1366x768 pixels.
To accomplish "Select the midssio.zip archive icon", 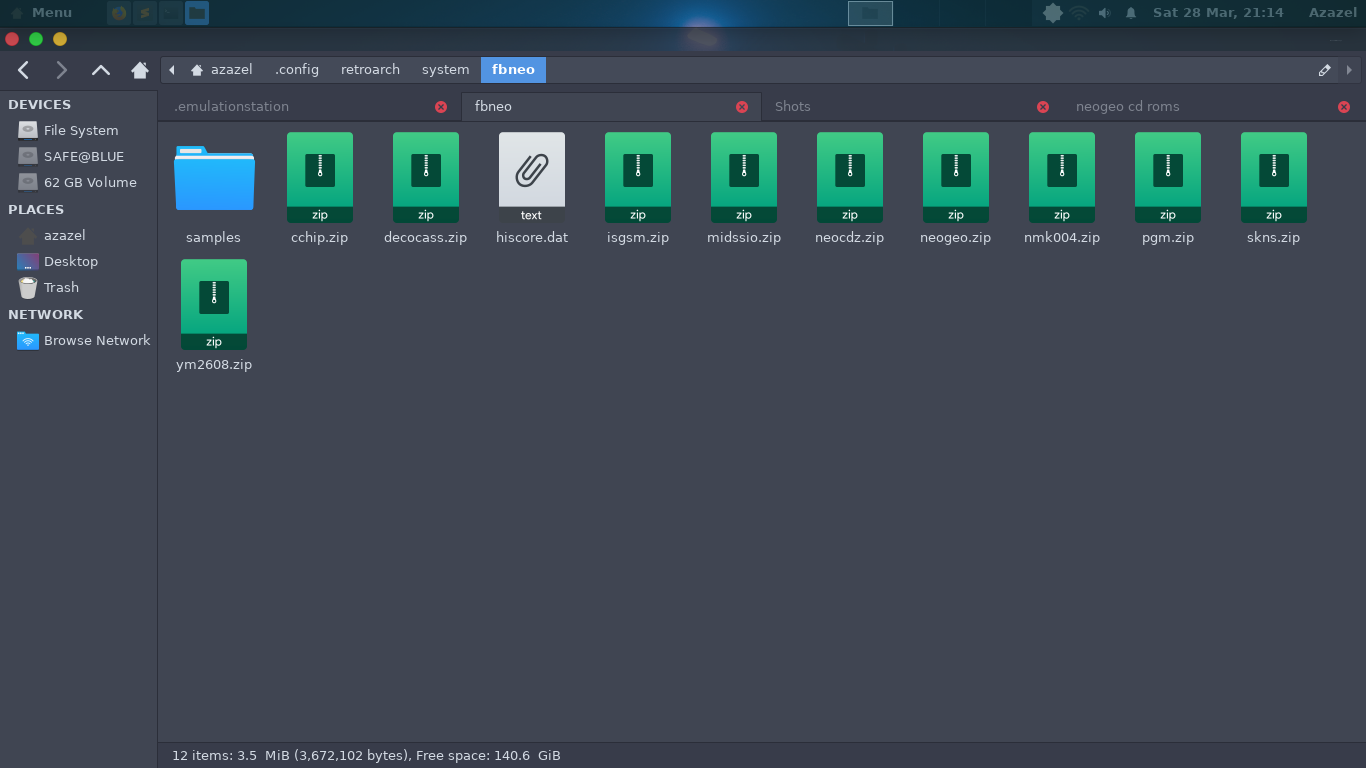I will [744, 177].
